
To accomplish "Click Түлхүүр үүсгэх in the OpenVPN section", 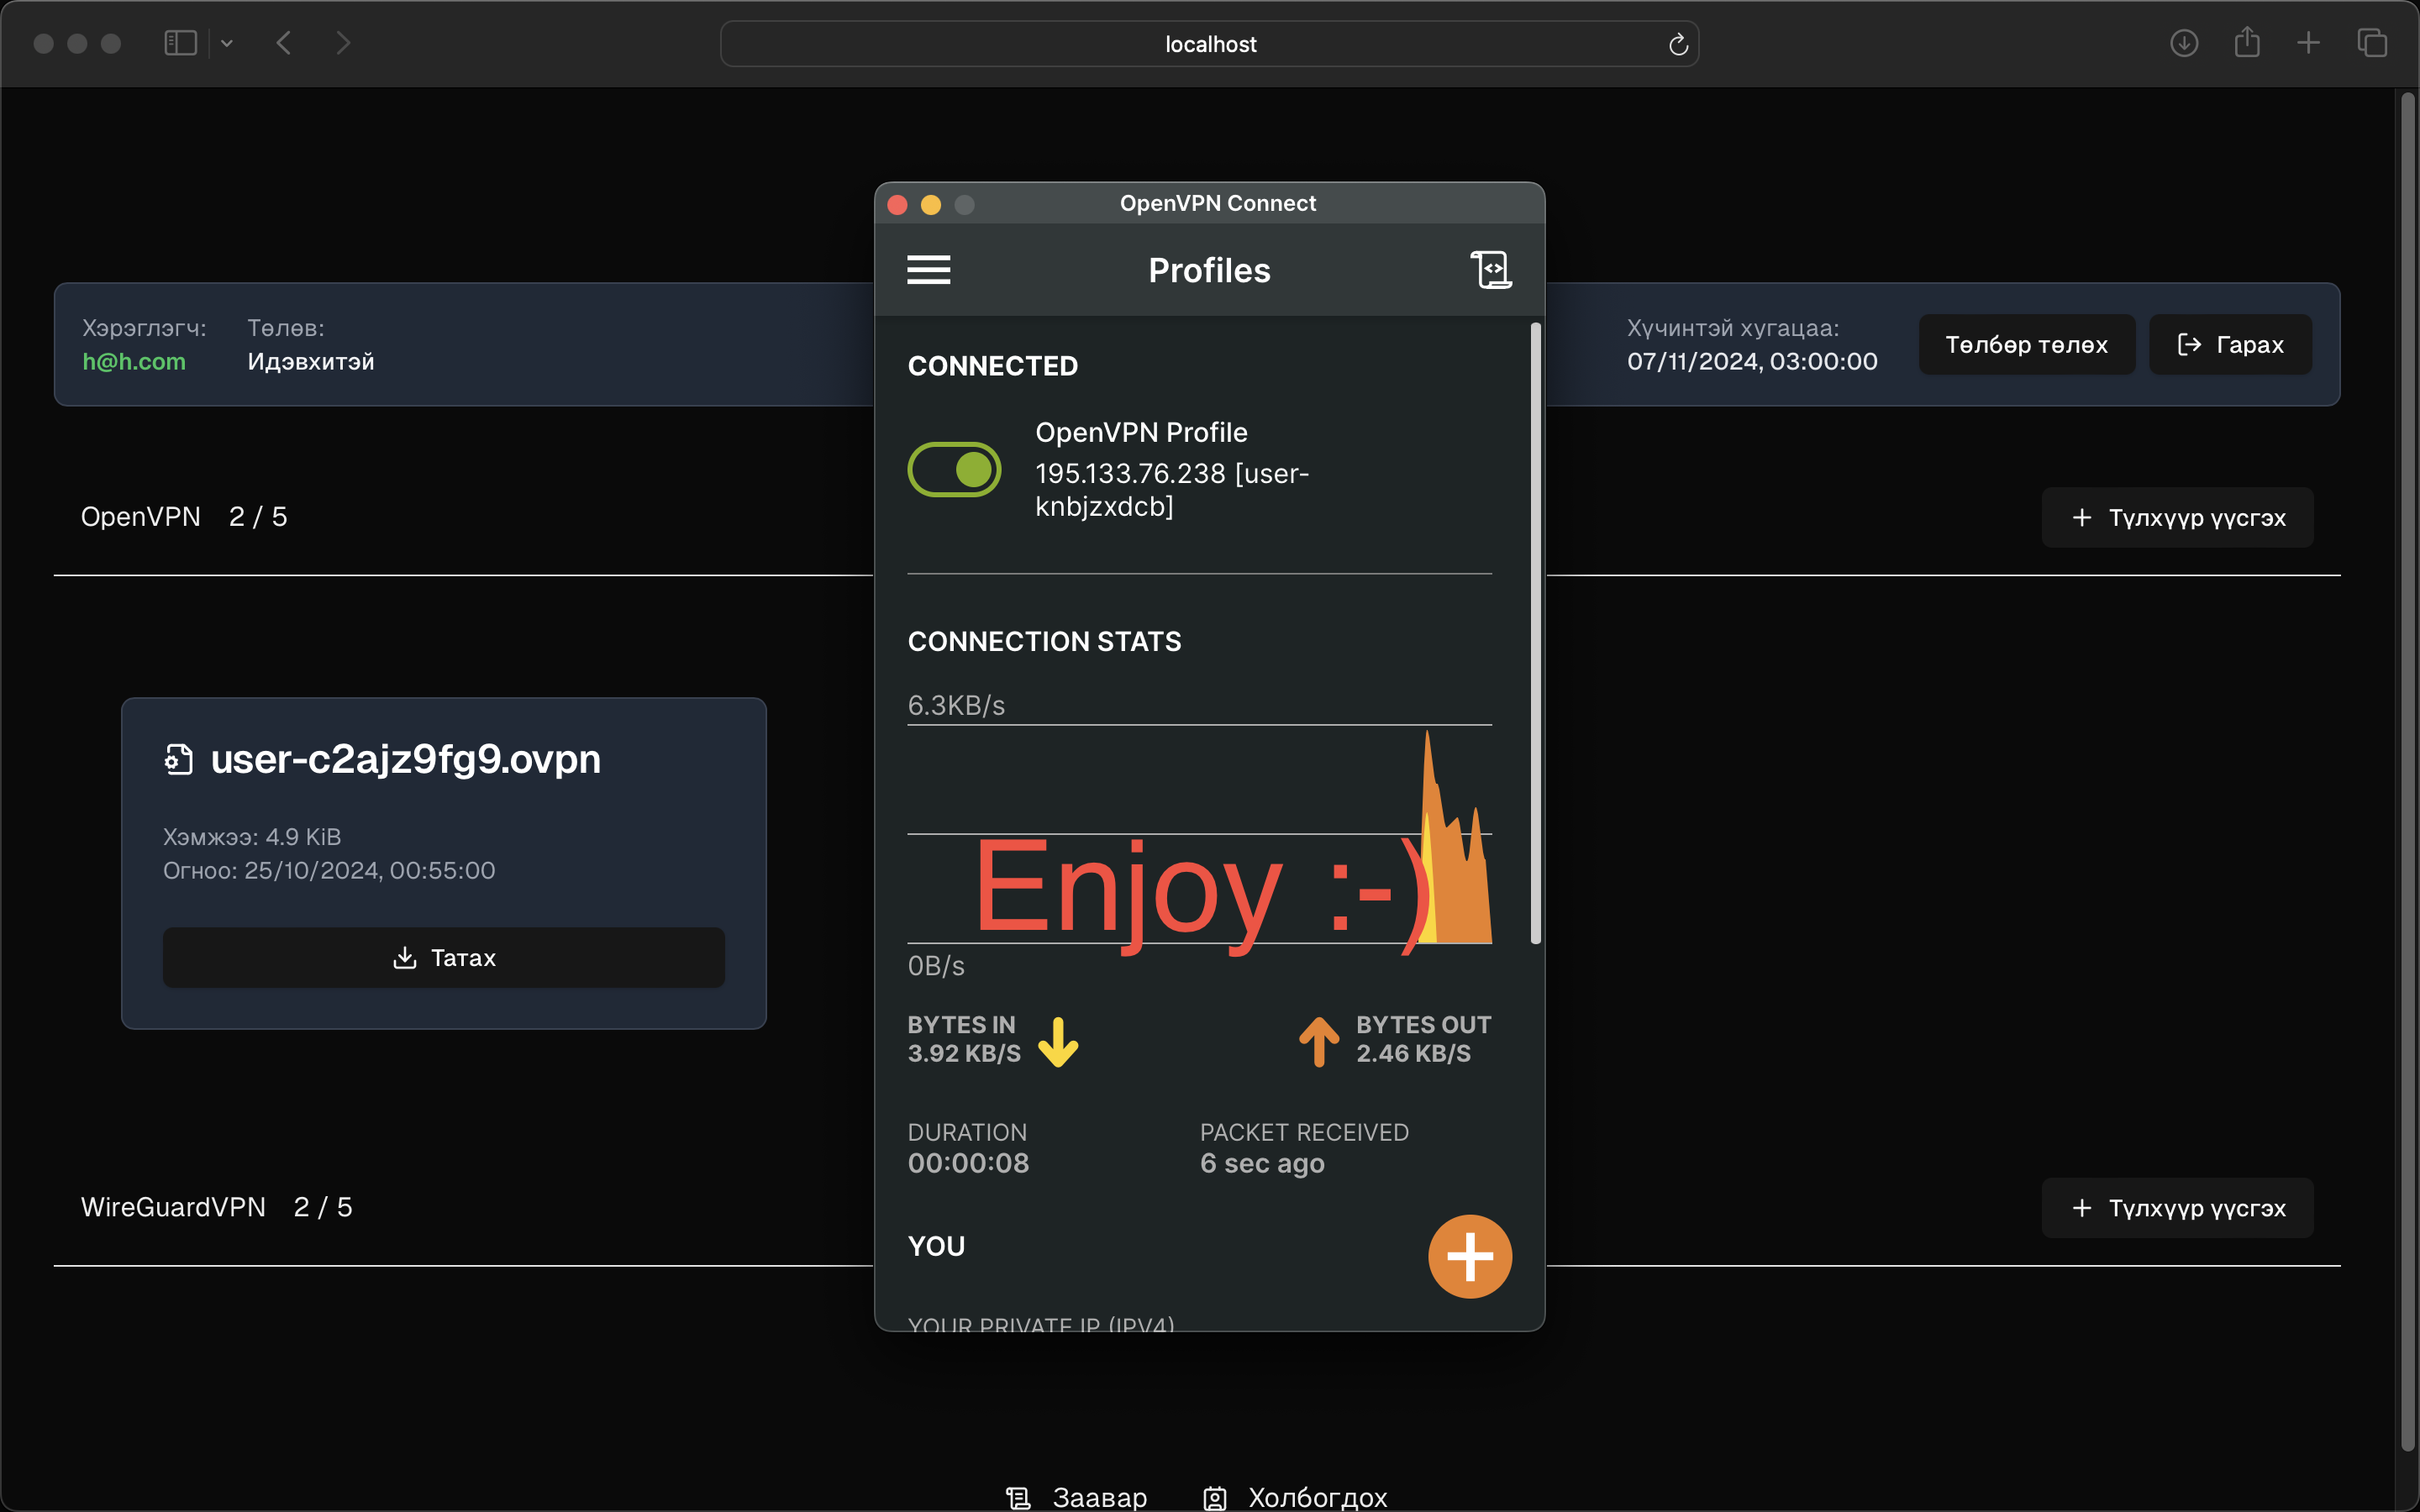I will 2177,517.
